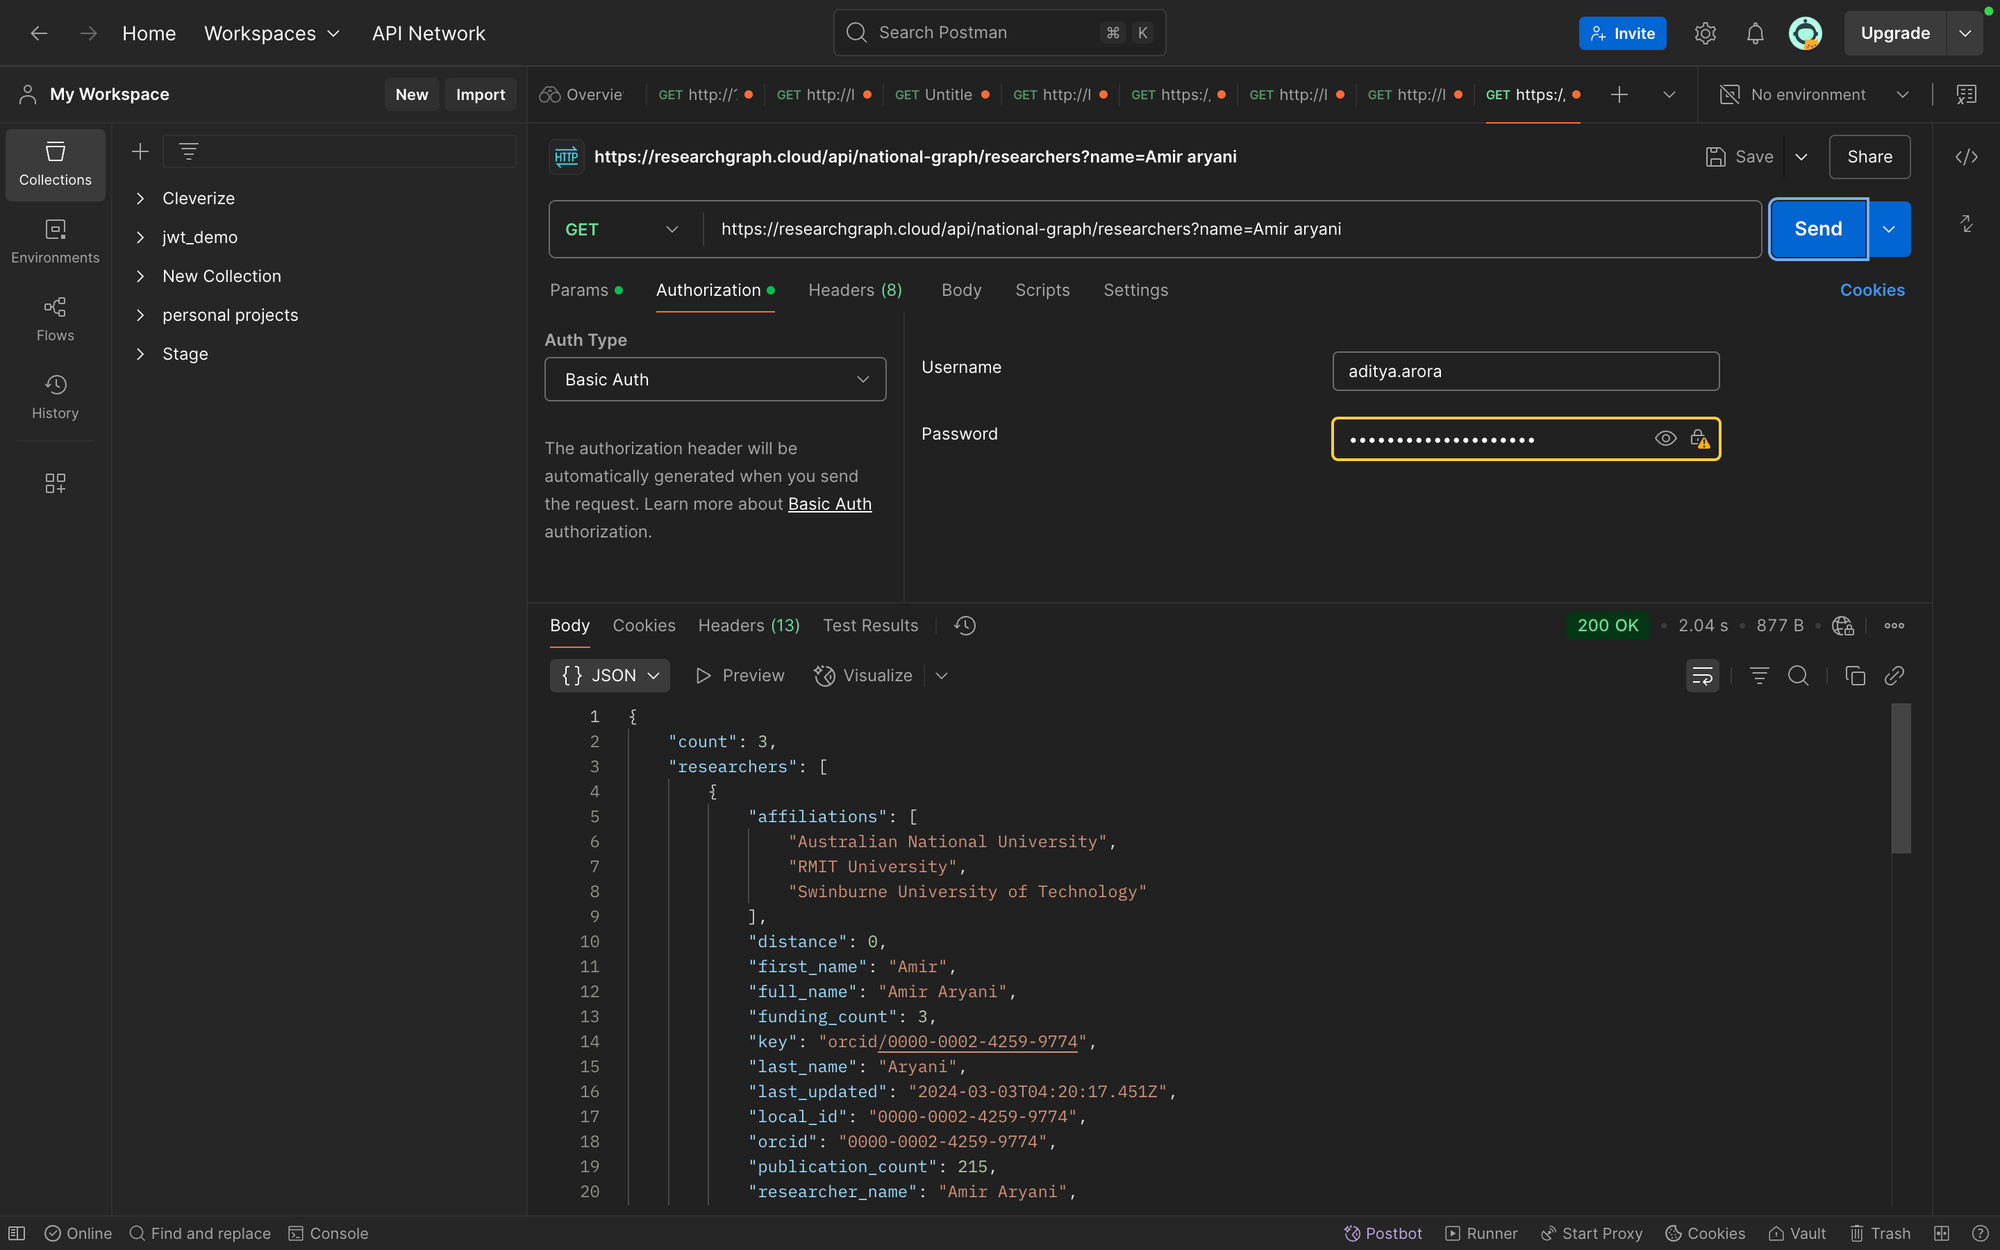Open the Test Results response tab
This screenshot has width=2000, height=1250.
[870, 625]
